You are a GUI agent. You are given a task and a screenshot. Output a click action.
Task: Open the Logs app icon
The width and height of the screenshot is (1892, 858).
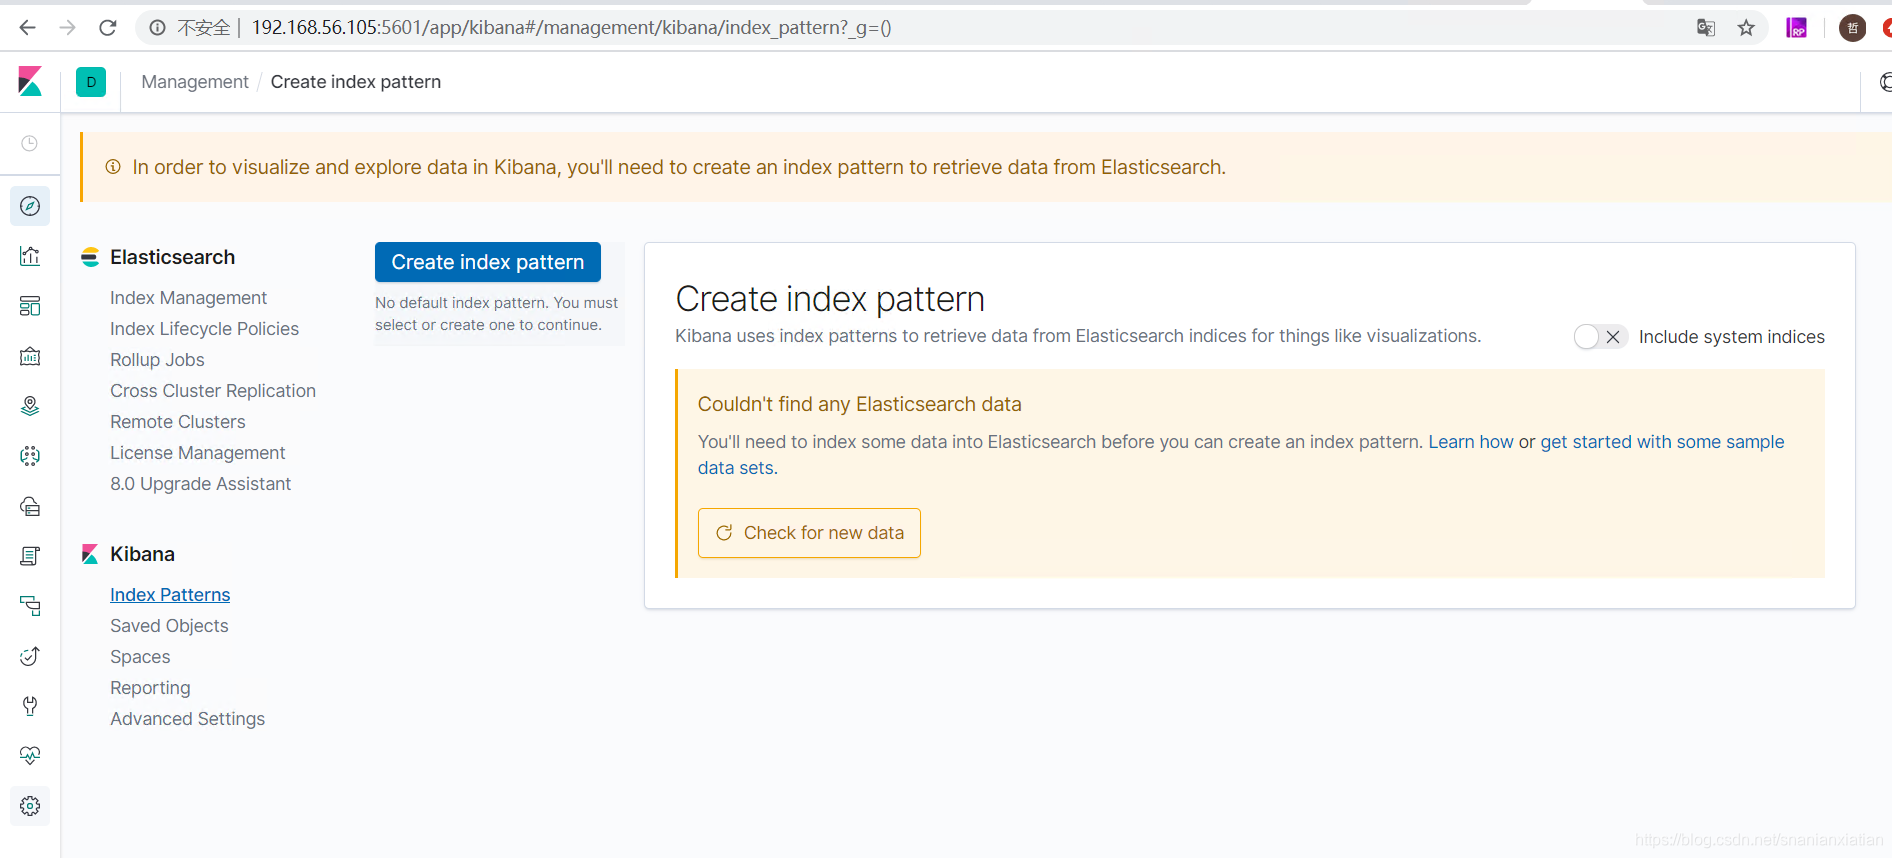(x=30, y=556)
